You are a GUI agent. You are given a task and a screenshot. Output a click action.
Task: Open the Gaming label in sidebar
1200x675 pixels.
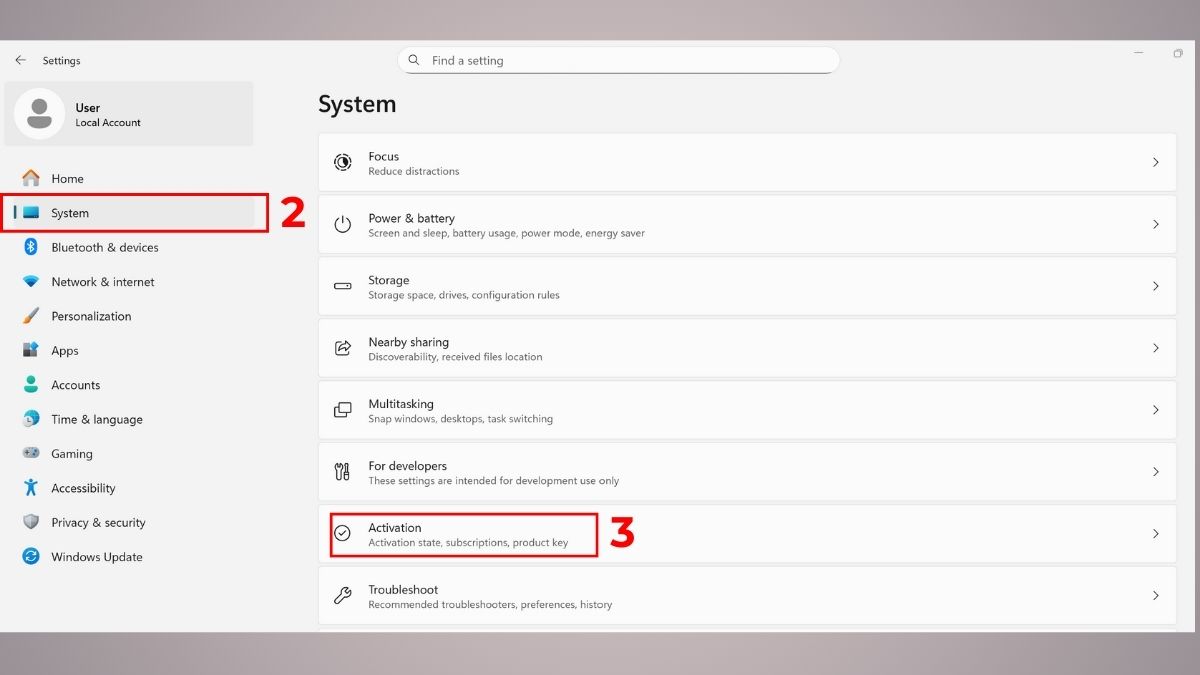point(72,454)
